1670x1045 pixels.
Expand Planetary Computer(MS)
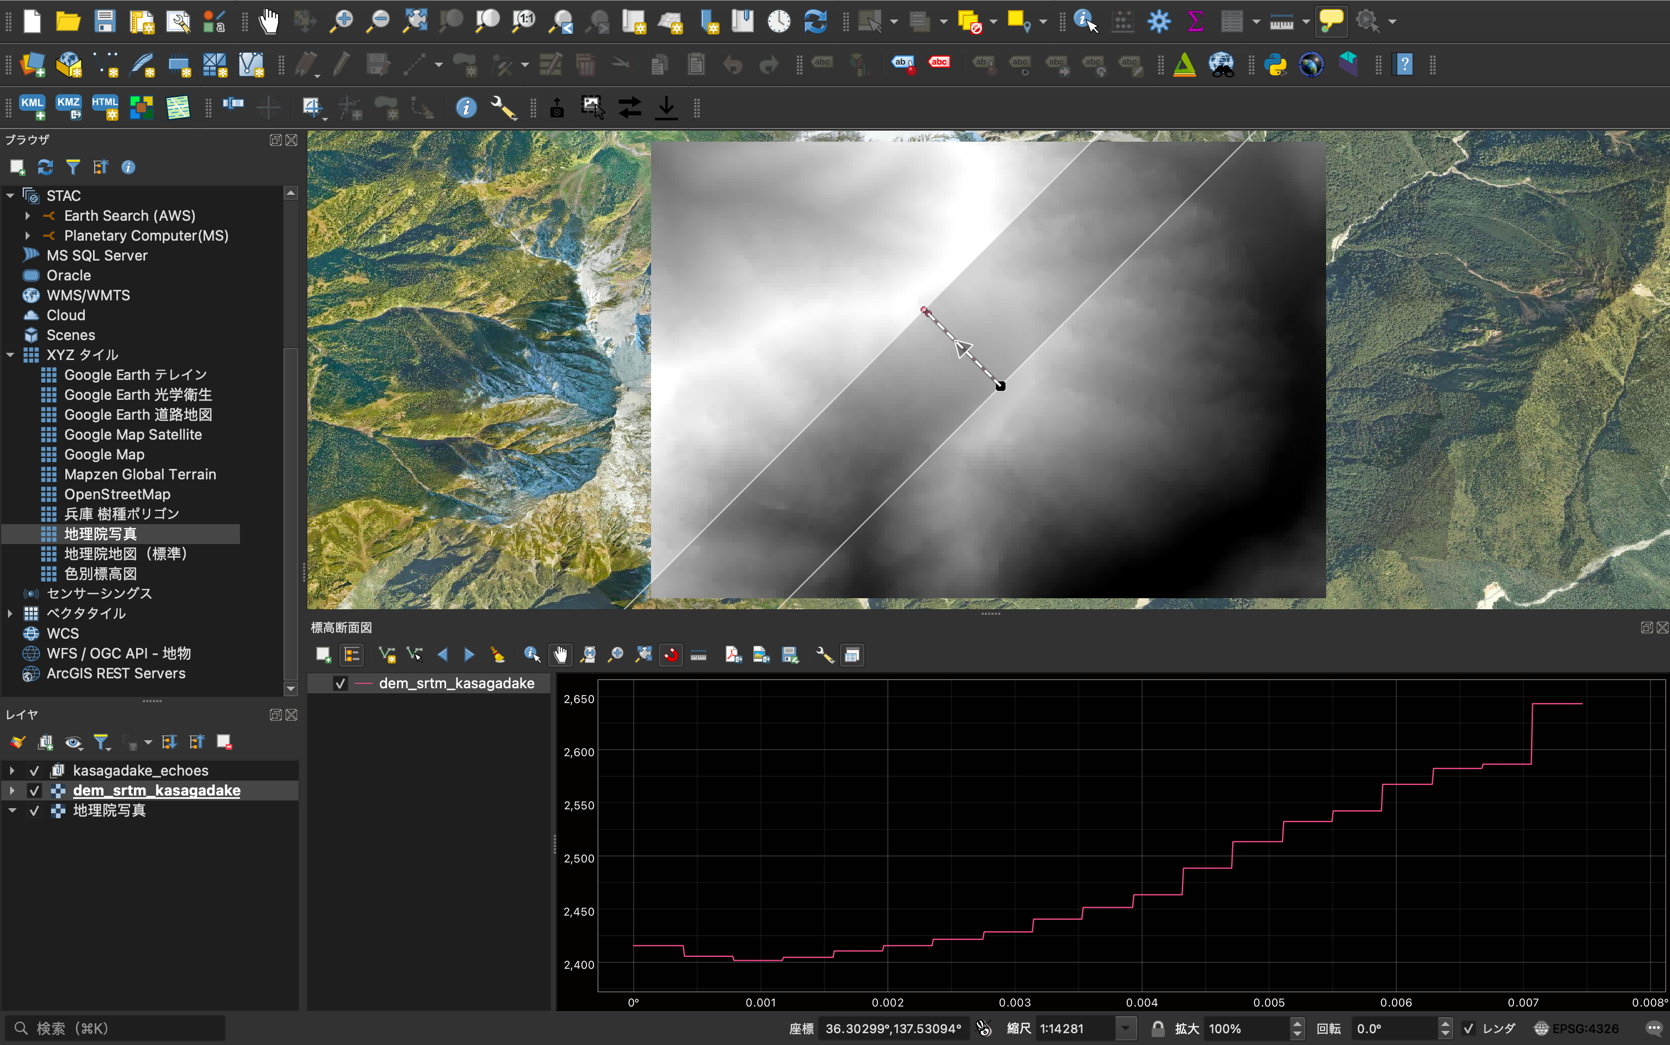28,236
